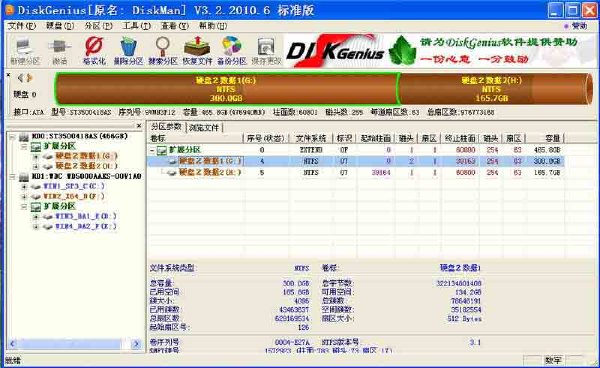This screenshot has height=368, width=600.
Task: Go to next disk with orange arrow
Action: 29,78
